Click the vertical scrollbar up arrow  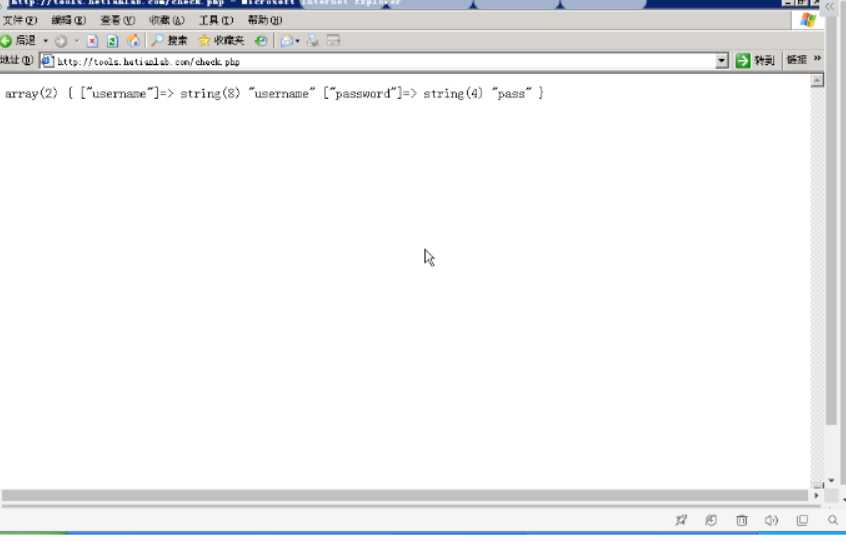coord(817,81)
